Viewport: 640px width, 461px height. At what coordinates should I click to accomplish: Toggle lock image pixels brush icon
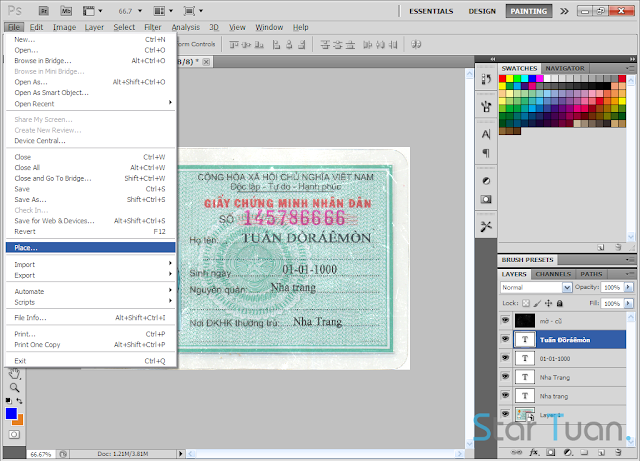[x=537, y=303]
